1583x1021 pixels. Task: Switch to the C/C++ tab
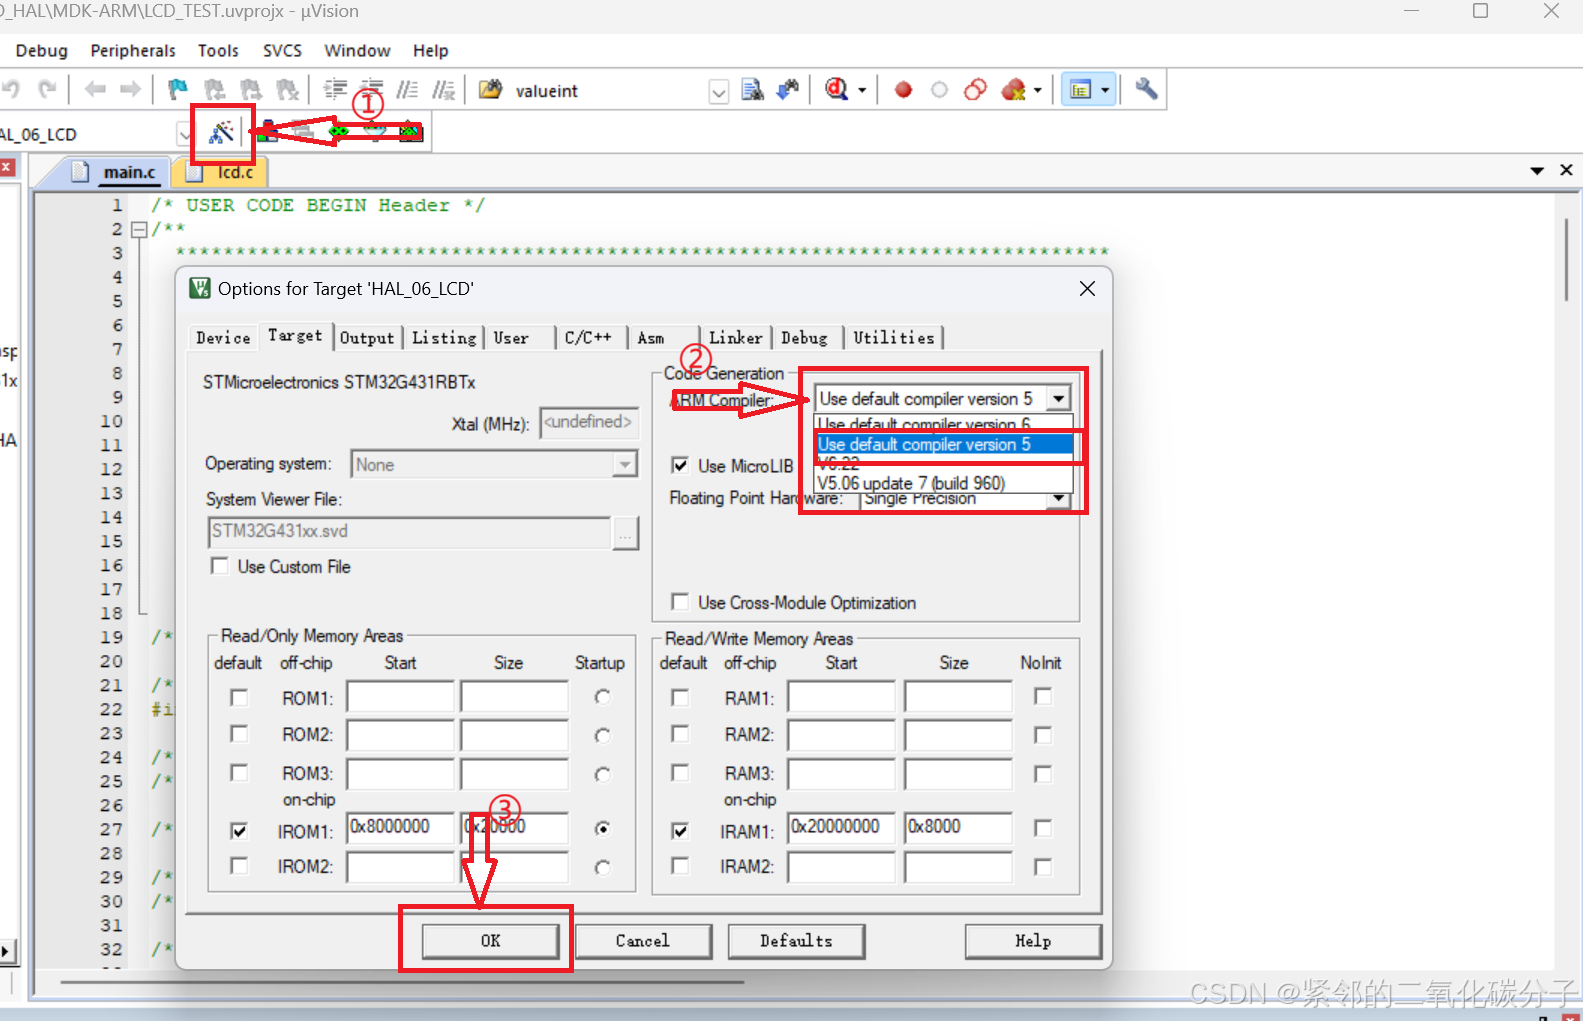588,338
